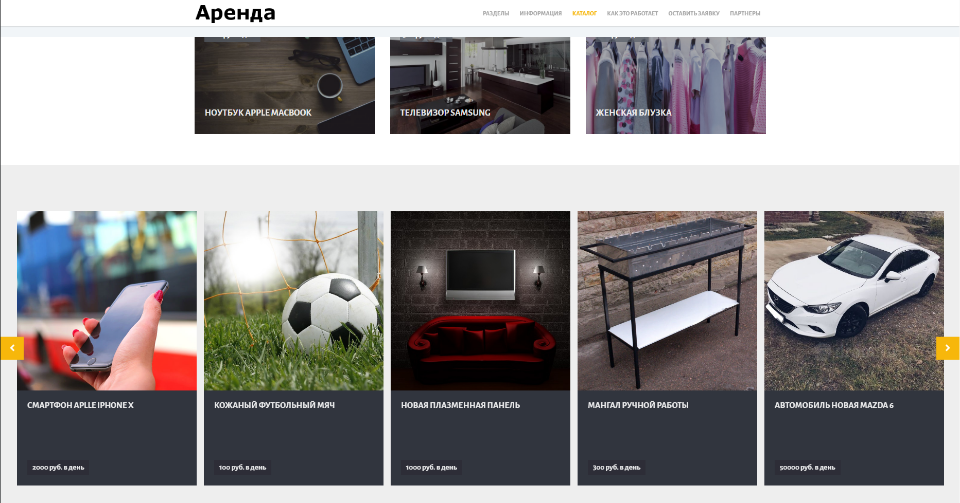The height and width of the screenshot is (503, 960).
Task: Select Как это работает in navigation
Action: pyautogui.click(x=632, y=13)
